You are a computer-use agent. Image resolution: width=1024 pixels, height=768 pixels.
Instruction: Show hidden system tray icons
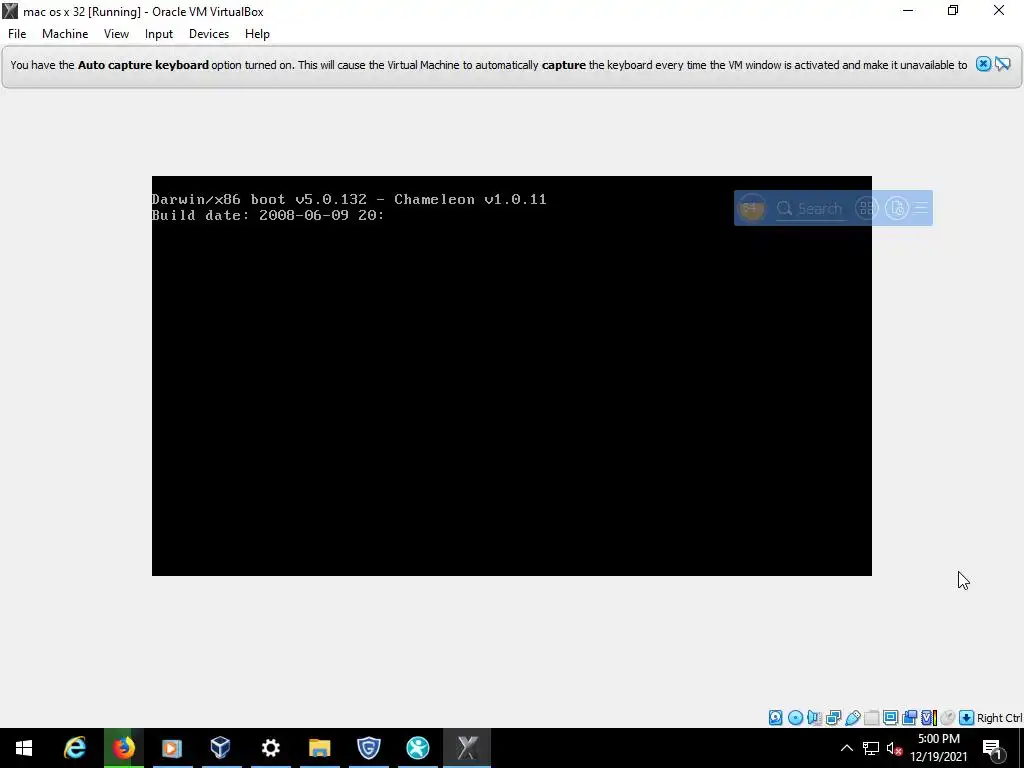[x=846, y=748]
